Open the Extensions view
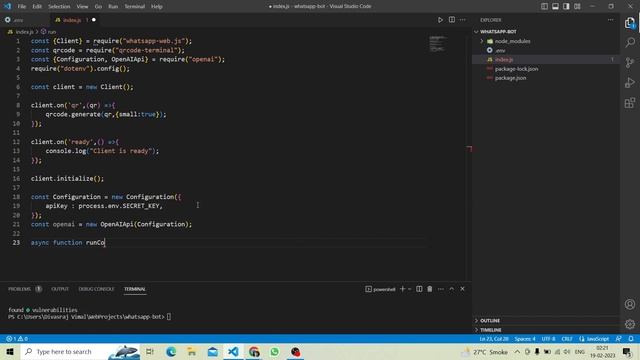 630,102
